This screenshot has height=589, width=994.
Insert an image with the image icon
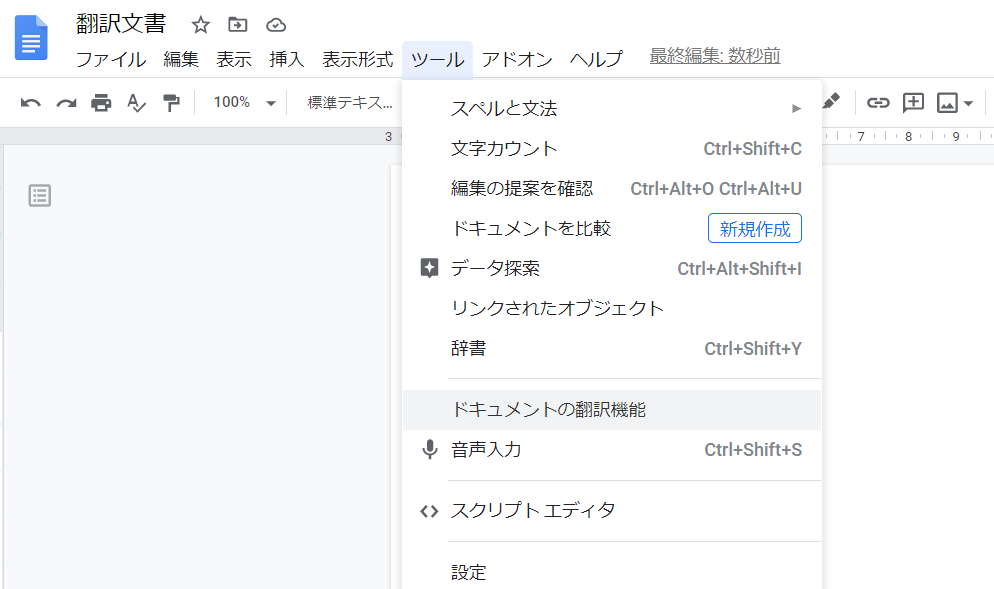[x=947, y=103]
